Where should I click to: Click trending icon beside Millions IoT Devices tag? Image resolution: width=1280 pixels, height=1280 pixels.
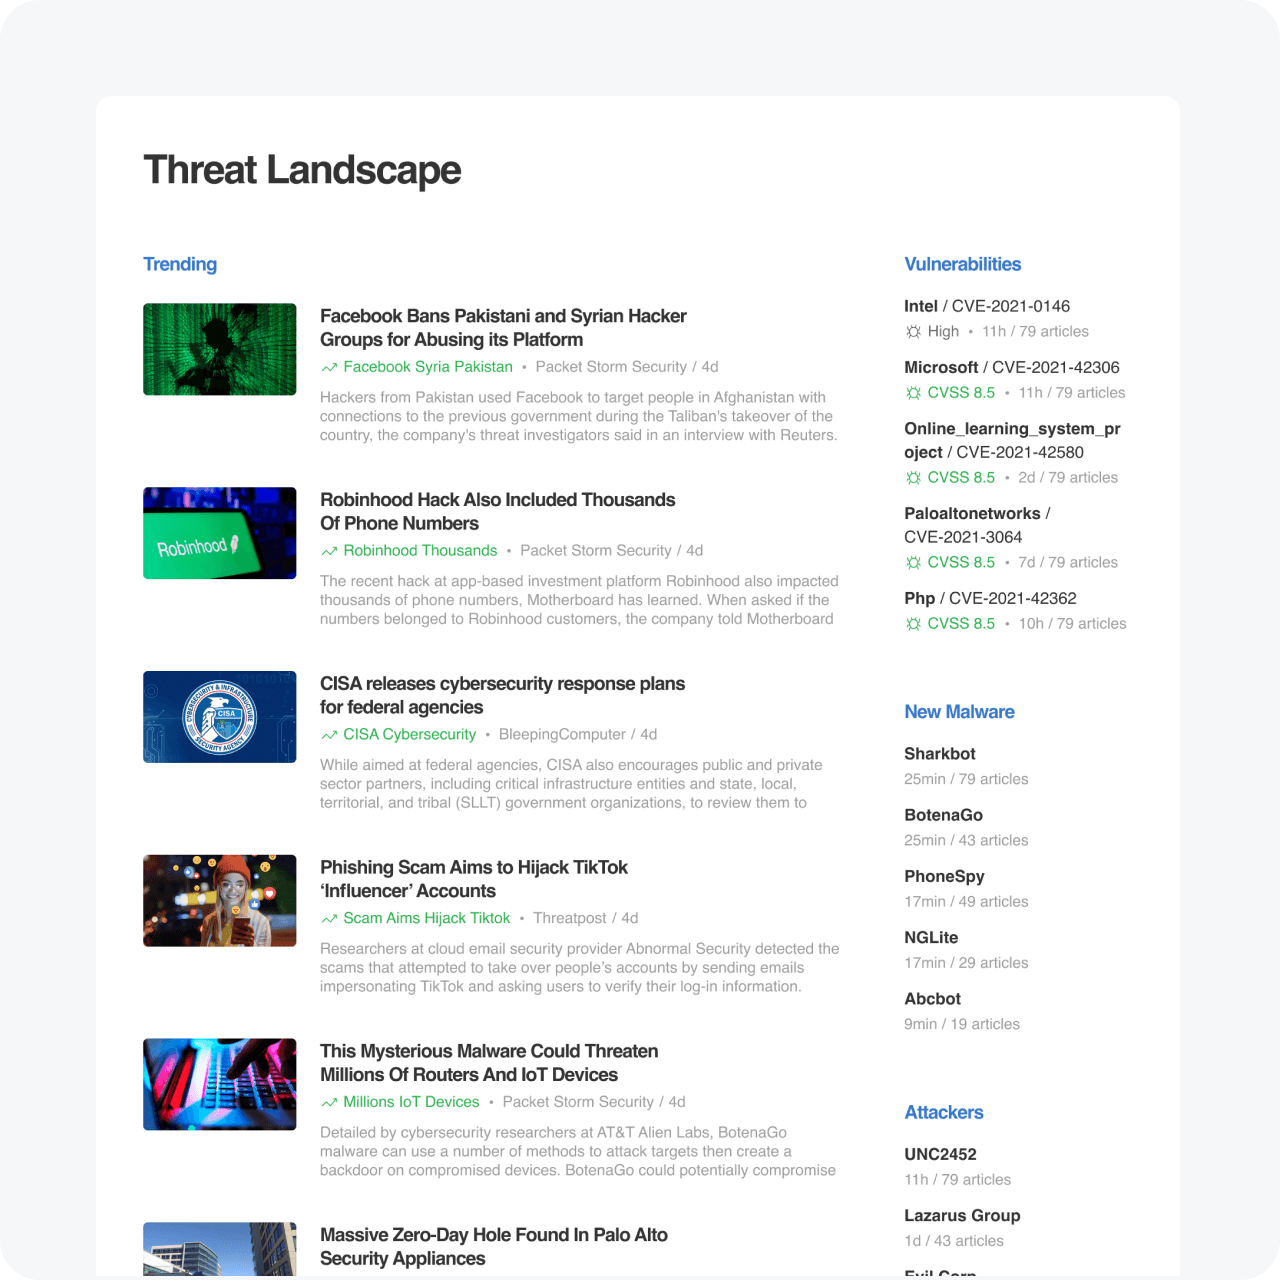pos(329,1103)
